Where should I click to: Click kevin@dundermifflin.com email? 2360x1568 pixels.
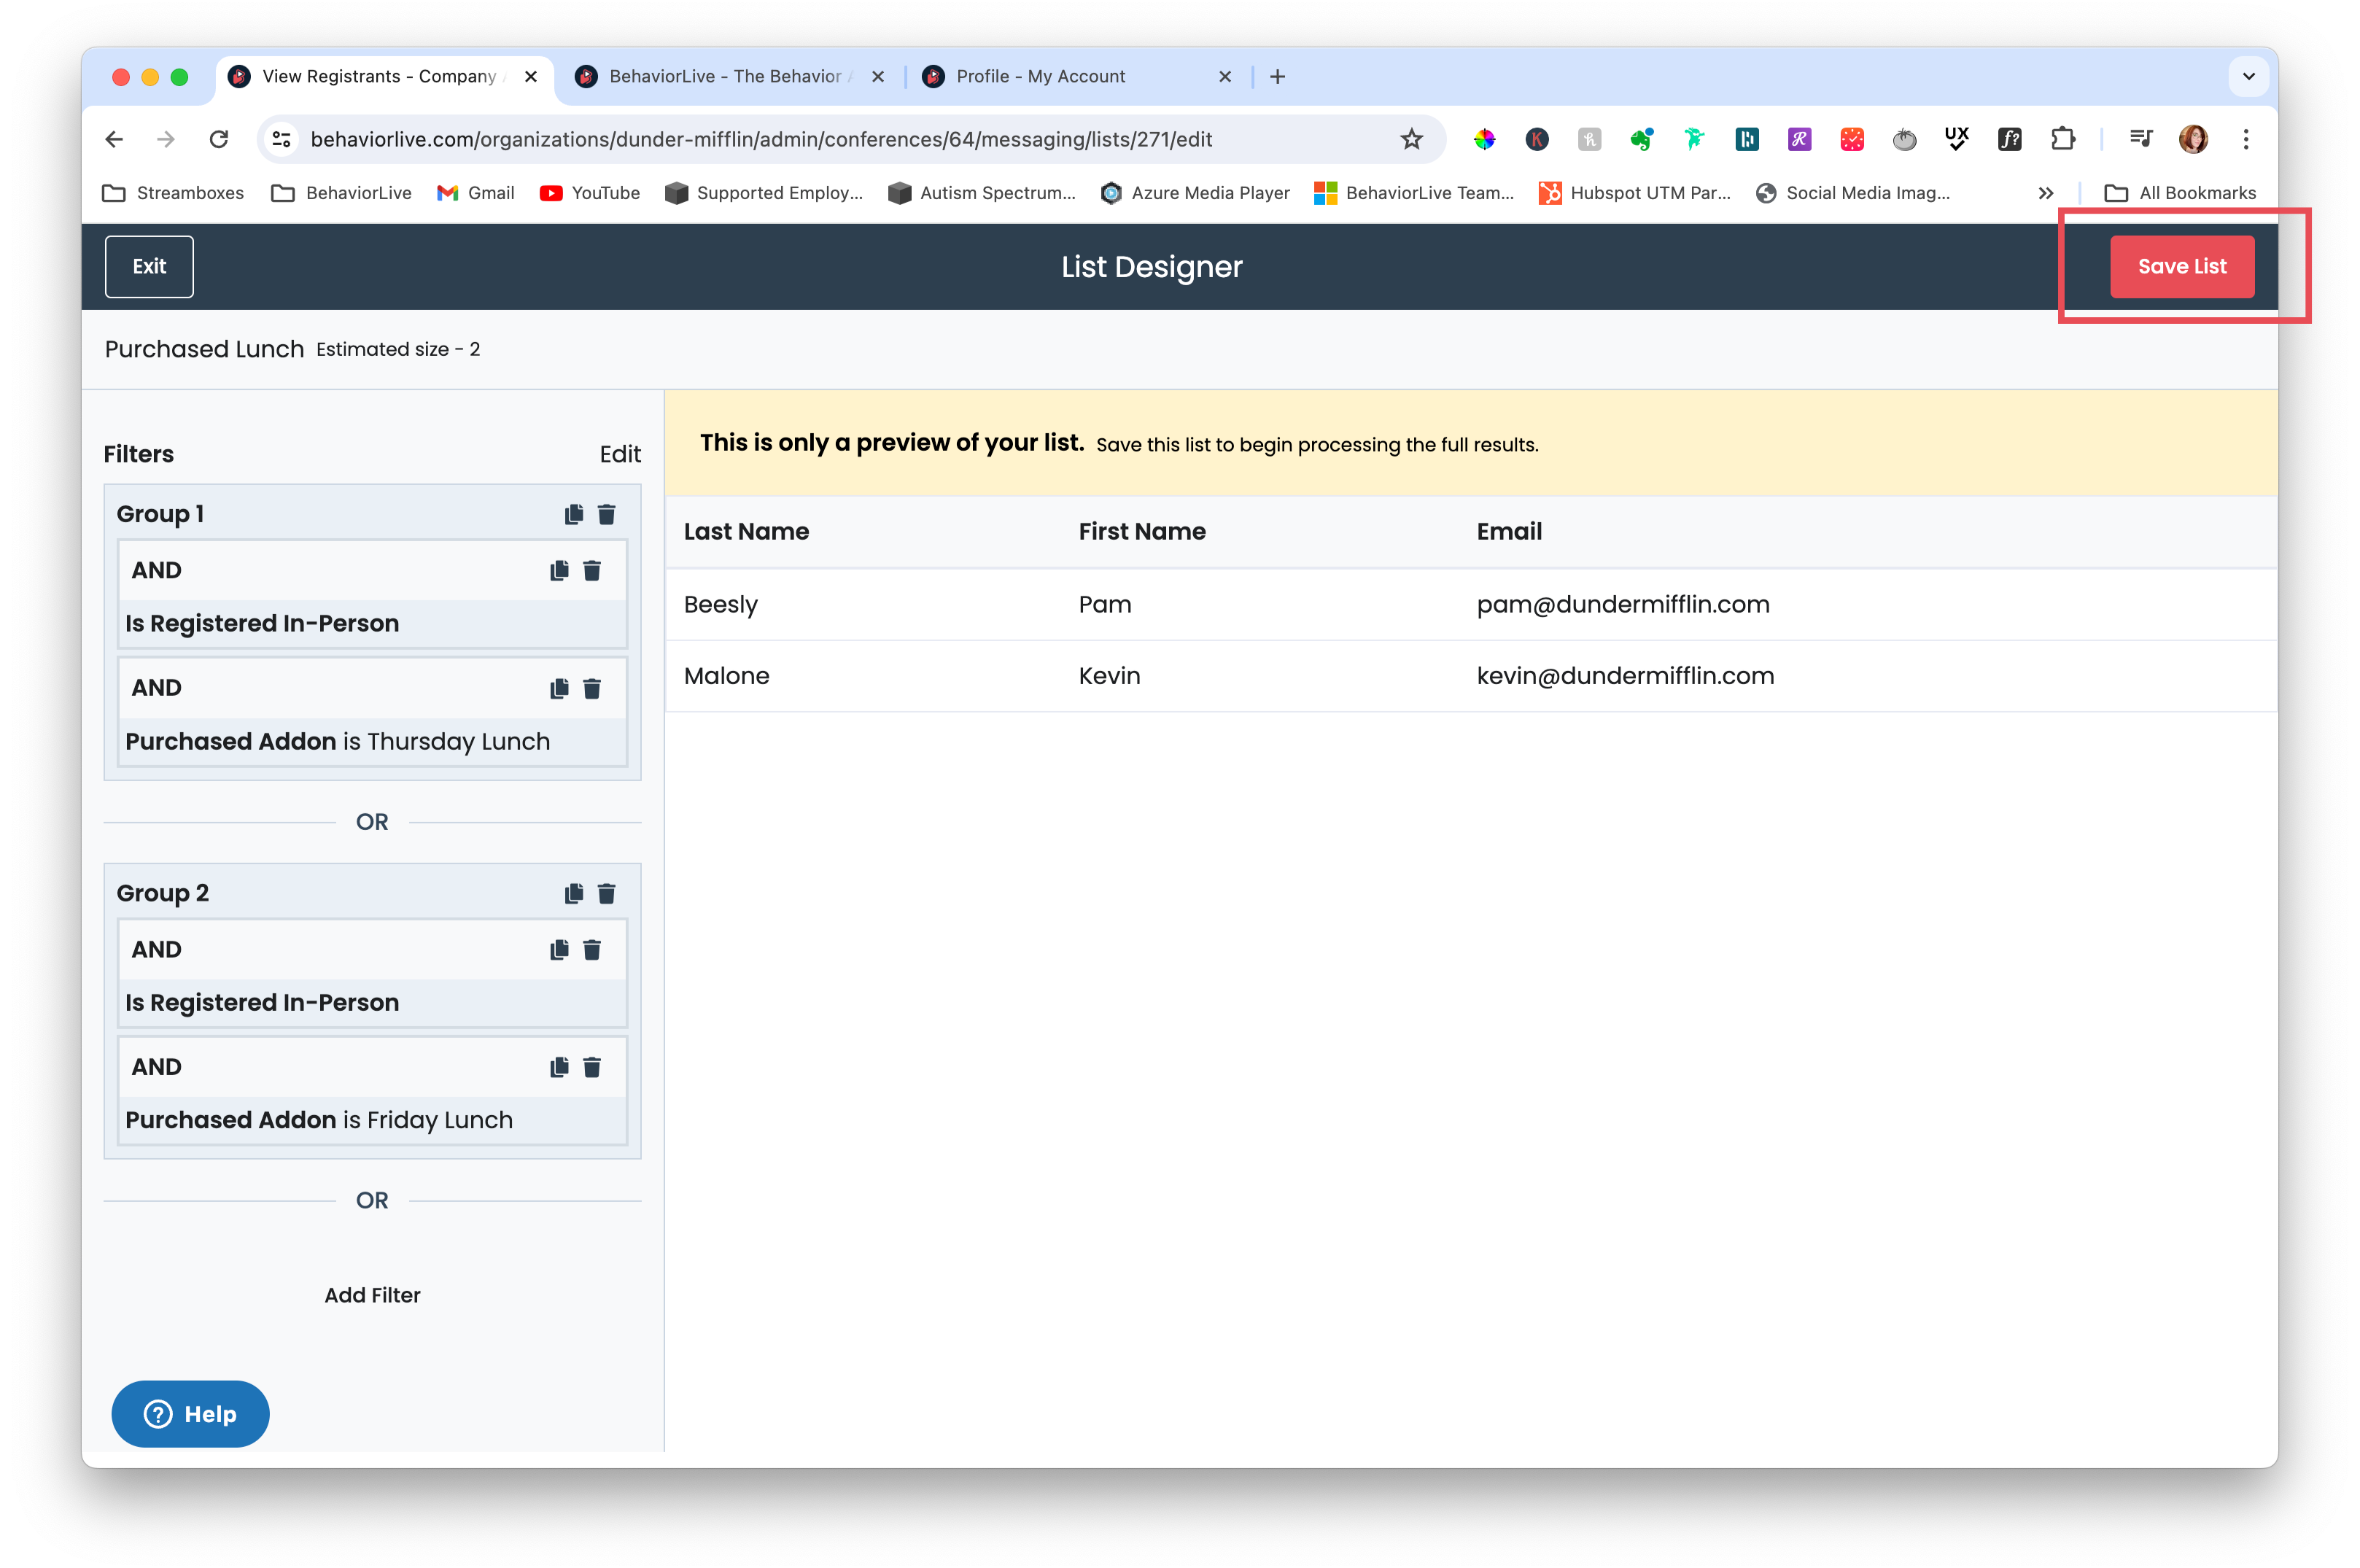[1625, 677]
